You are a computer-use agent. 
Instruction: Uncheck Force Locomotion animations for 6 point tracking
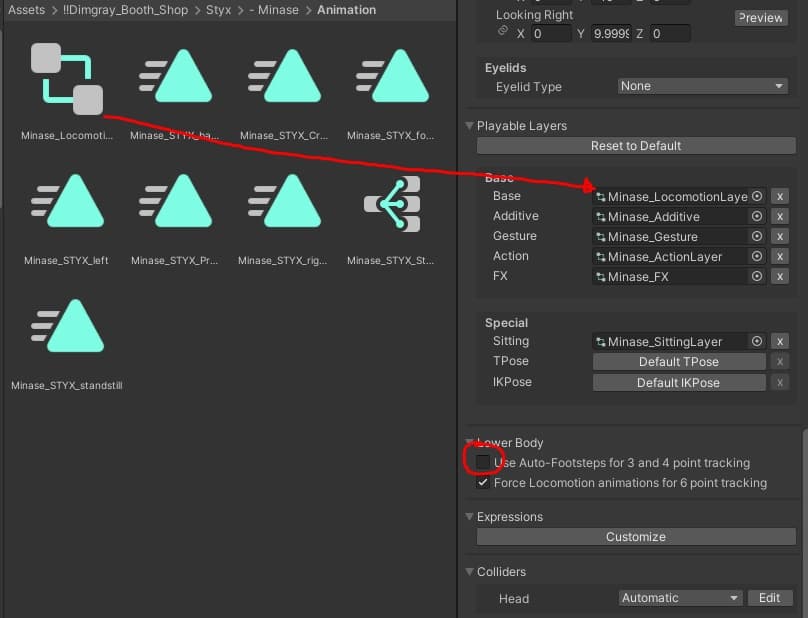pos(483,483)
